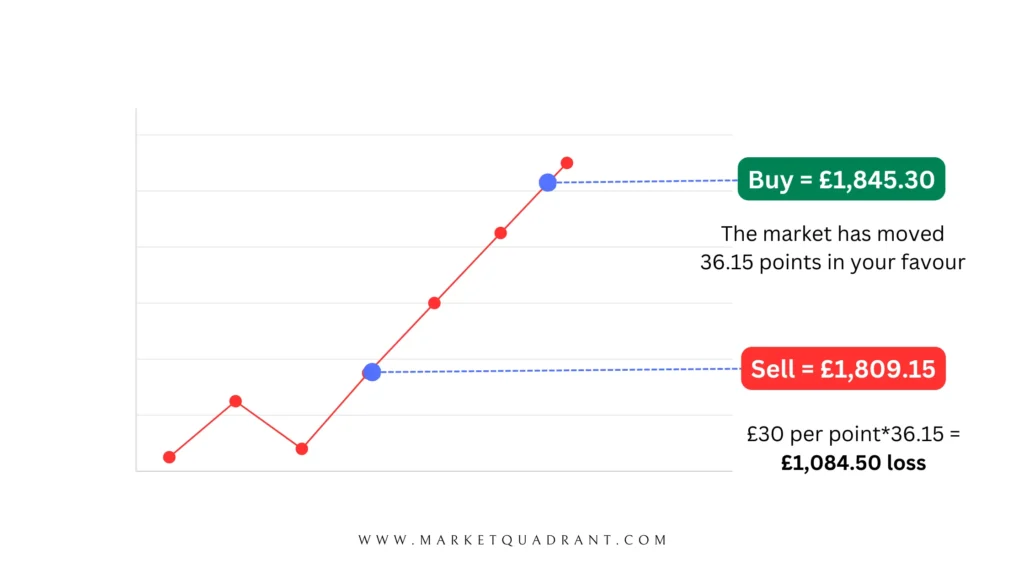Click the bottom-left first red data point
The image size is (1024, 576).
(x=169, y=457)
